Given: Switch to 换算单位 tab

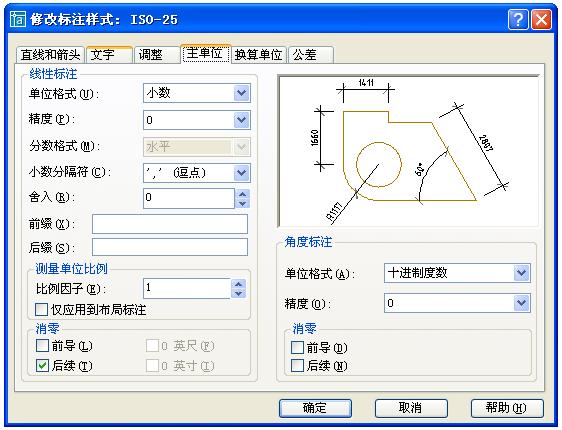Looking at the screenshot, I should click(x=258, y=55).
